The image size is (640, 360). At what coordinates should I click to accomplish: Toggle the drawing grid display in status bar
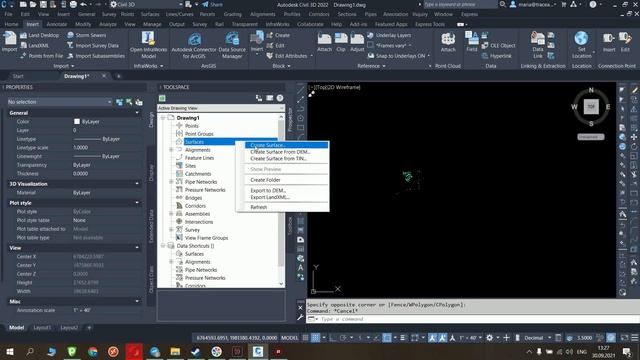(306, 338)
